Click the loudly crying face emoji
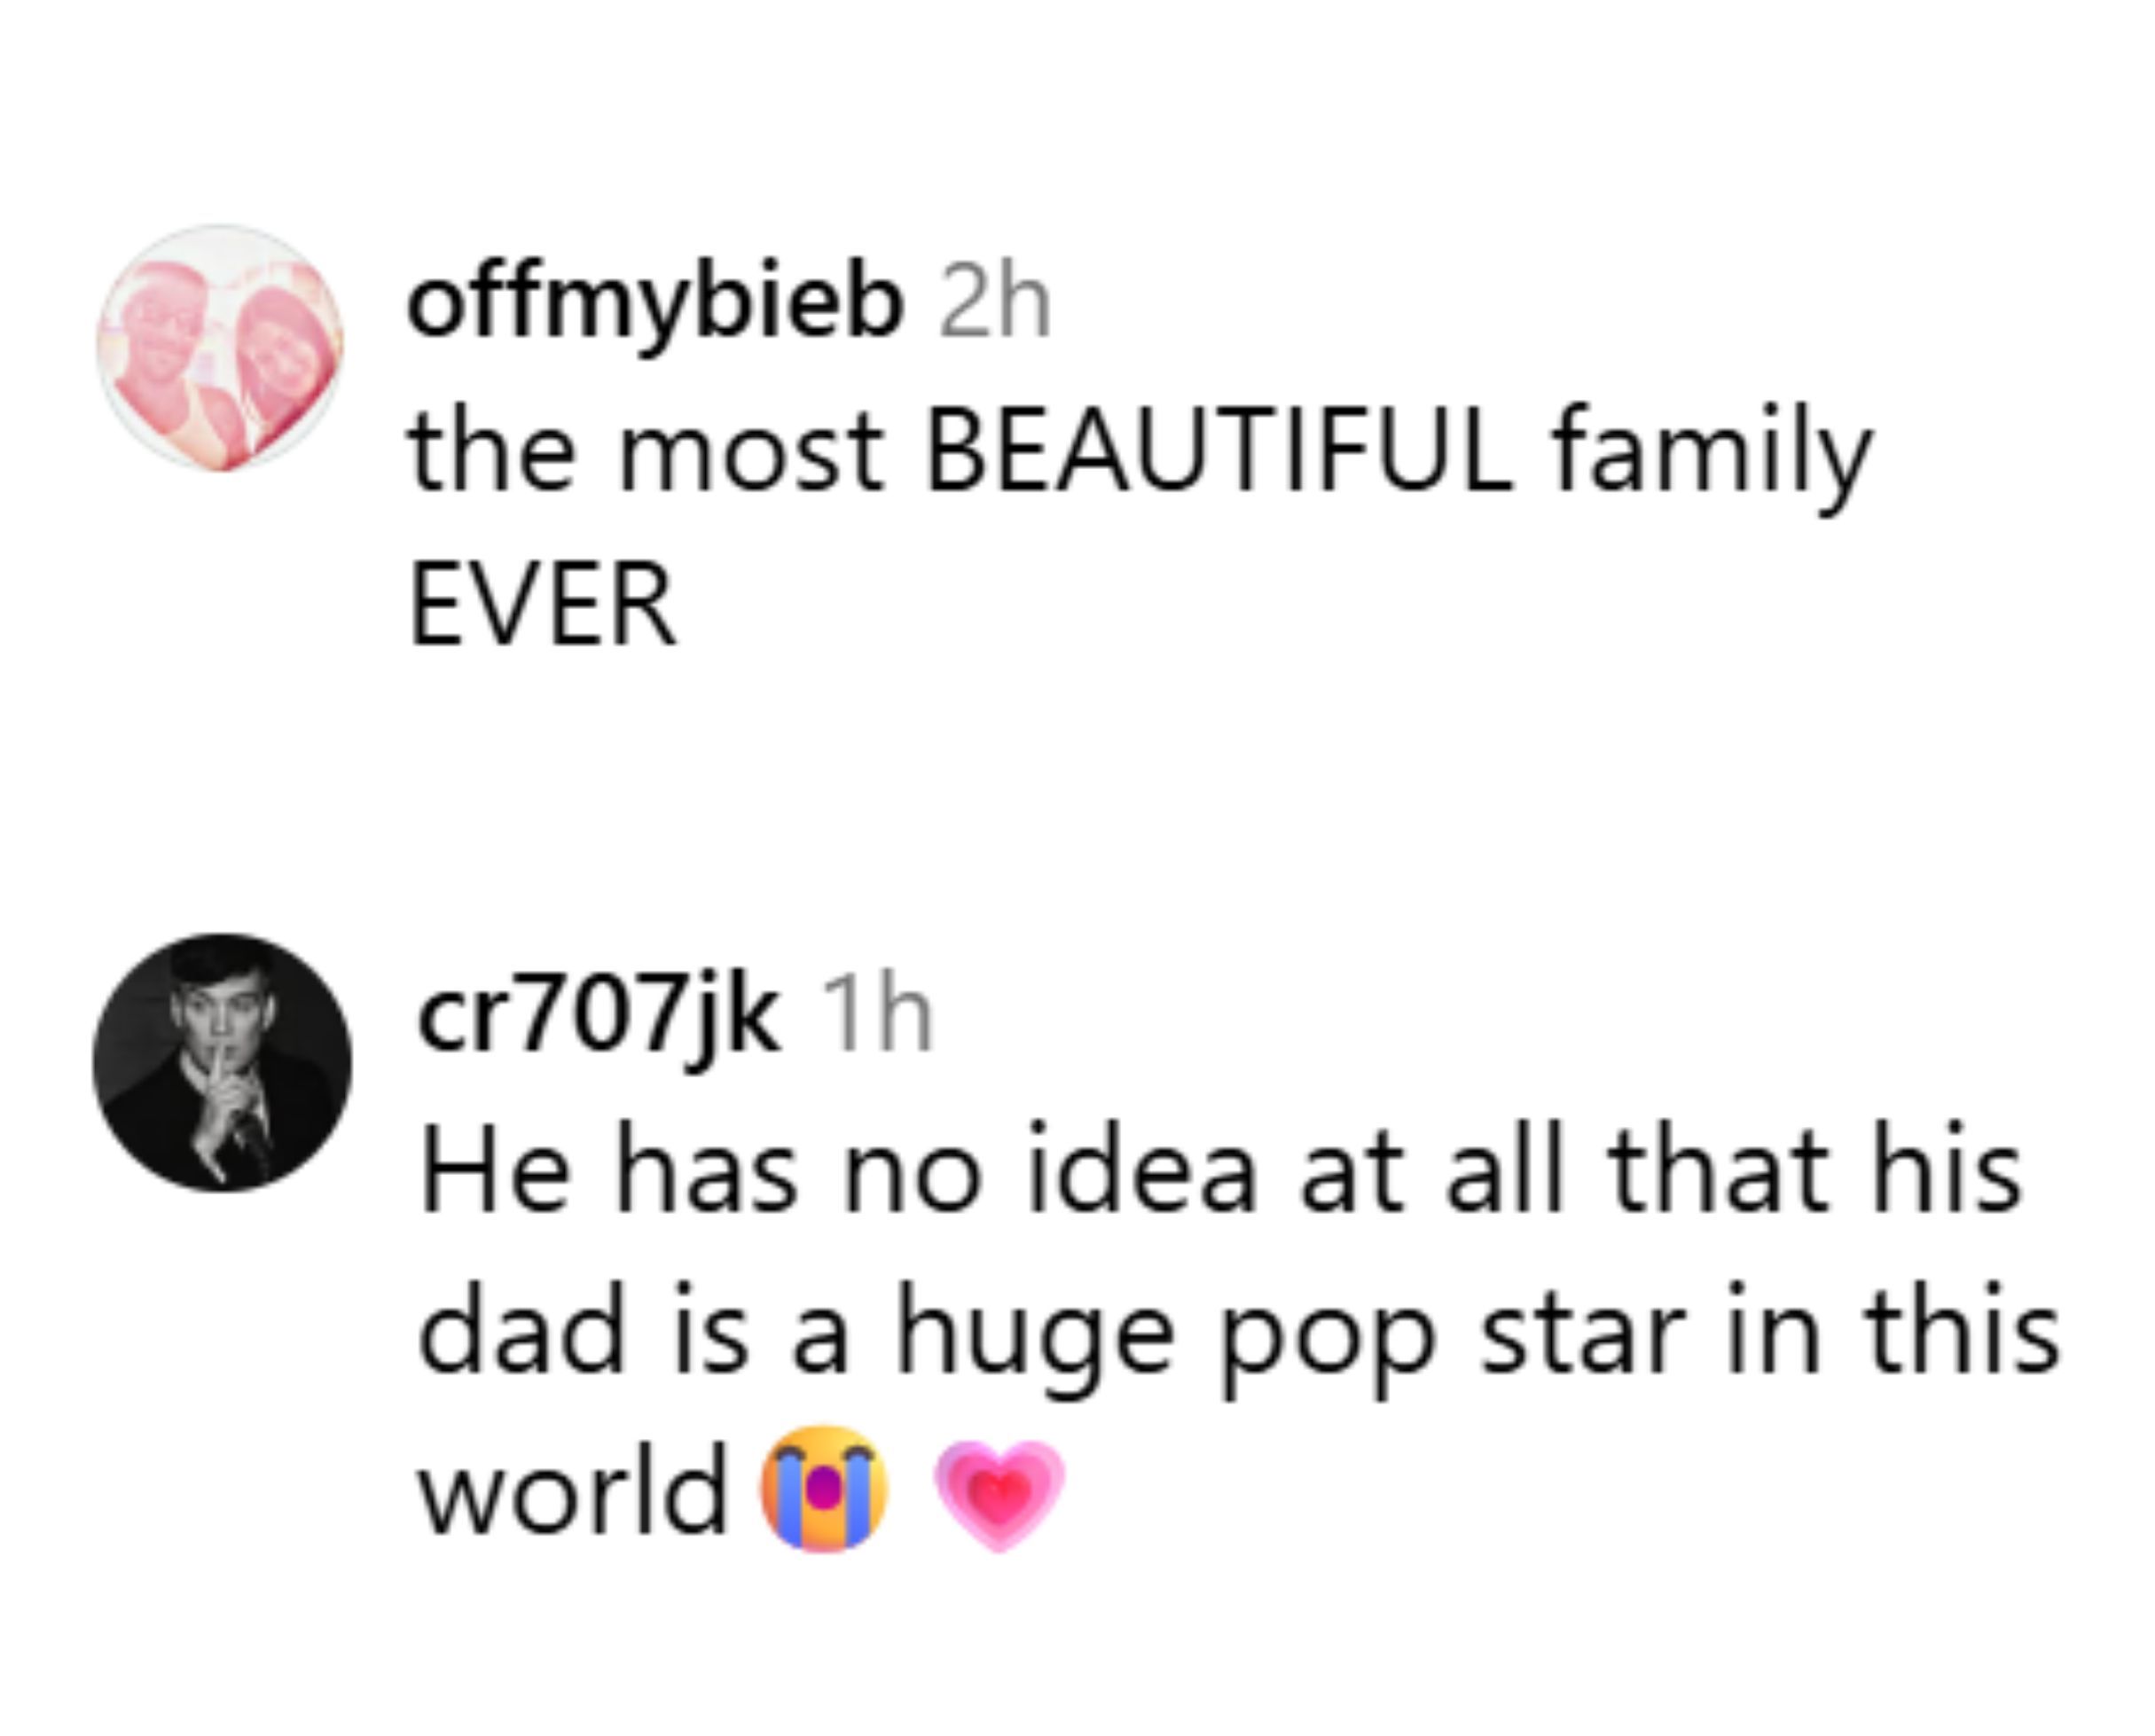The height and width of the screenshot is (1736, 2155). click(823, 1489)
